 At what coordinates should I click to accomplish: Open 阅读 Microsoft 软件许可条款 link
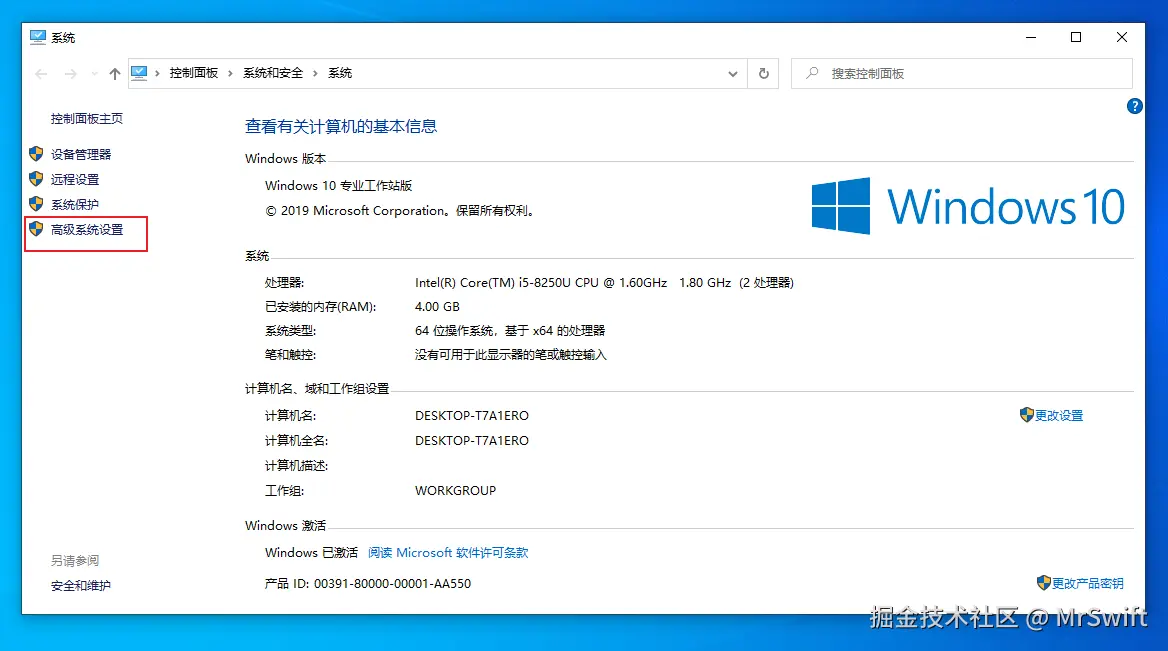tap(448, 553)
